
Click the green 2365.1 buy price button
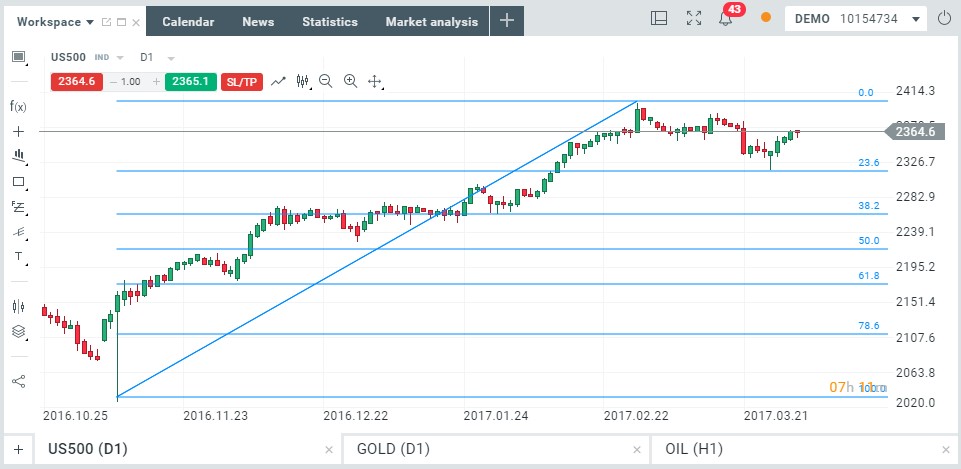pos(191,81)
